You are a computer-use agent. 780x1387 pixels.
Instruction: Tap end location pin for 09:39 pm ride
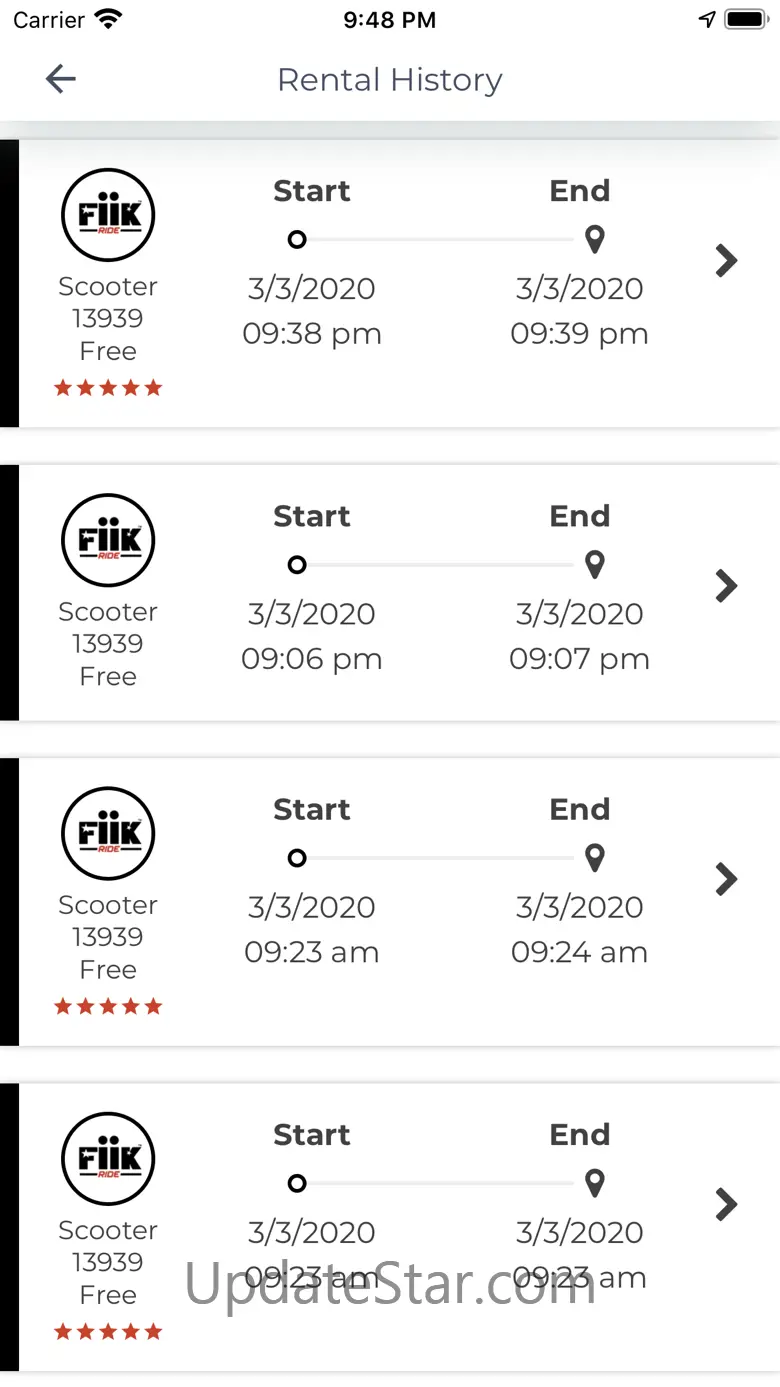[x=595, y=239]
